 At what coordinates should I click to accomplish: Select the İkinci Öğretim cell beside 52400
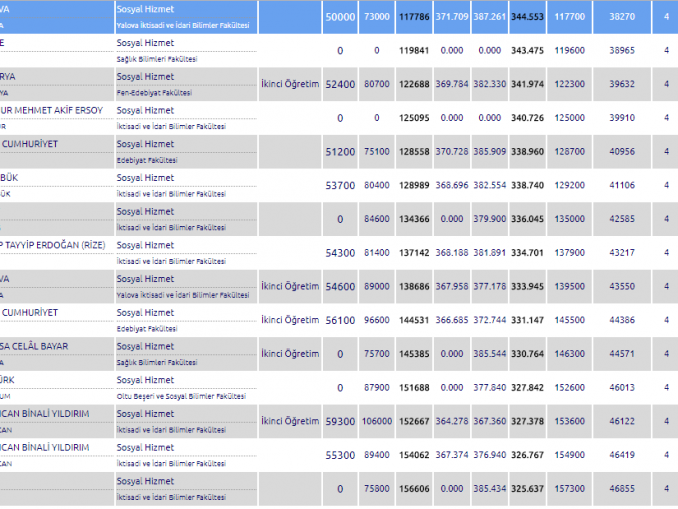[289, 84]
